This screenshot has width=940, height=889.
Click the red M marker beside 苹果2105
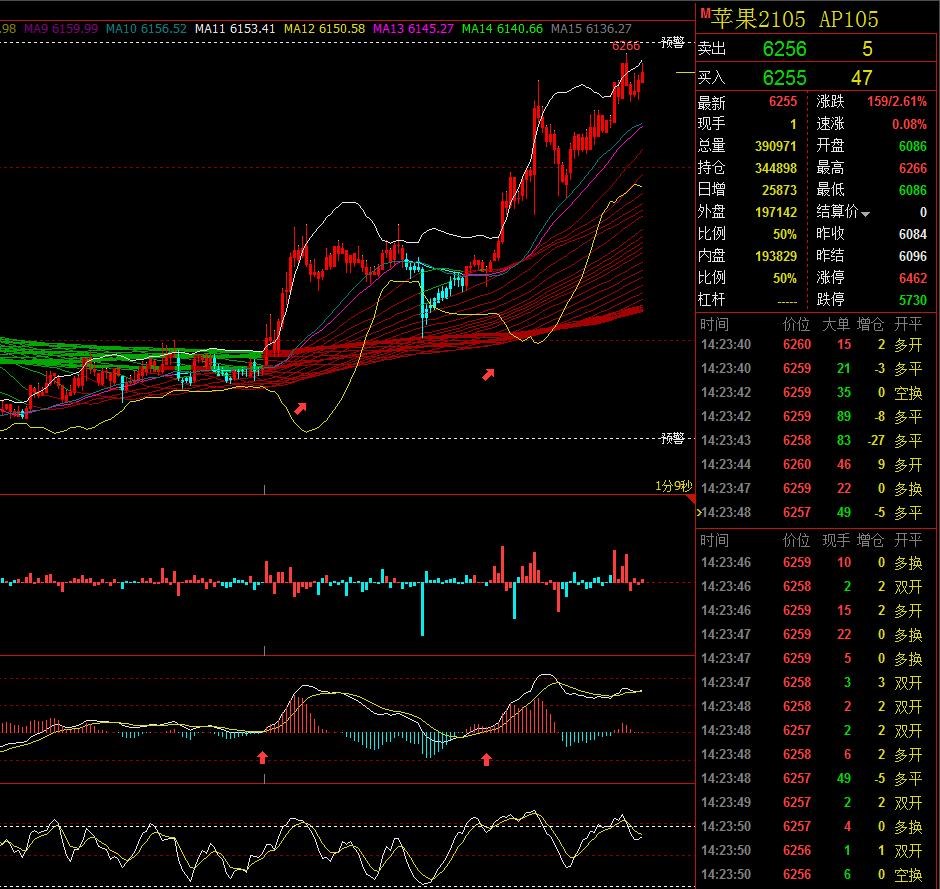pyautogui.click(x=705, y=13)
